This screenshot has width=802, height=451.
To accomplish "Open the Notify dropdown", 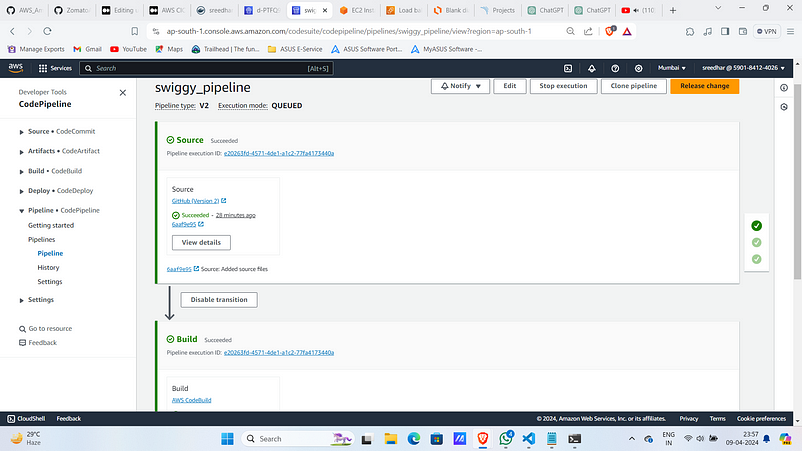I will (460, 86).
